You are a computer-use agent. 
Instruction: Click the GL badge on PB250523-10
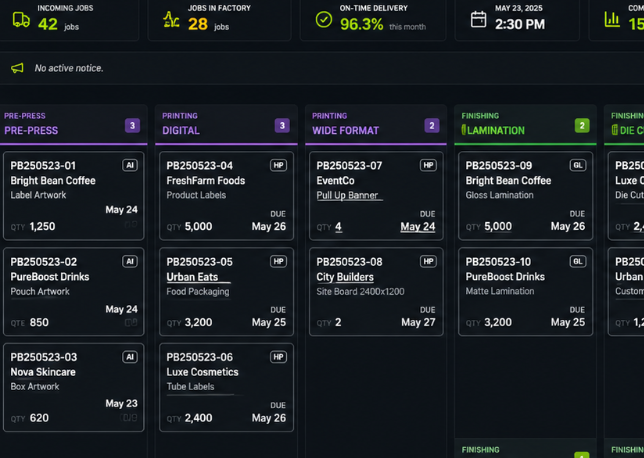click(x=578, y=262)
